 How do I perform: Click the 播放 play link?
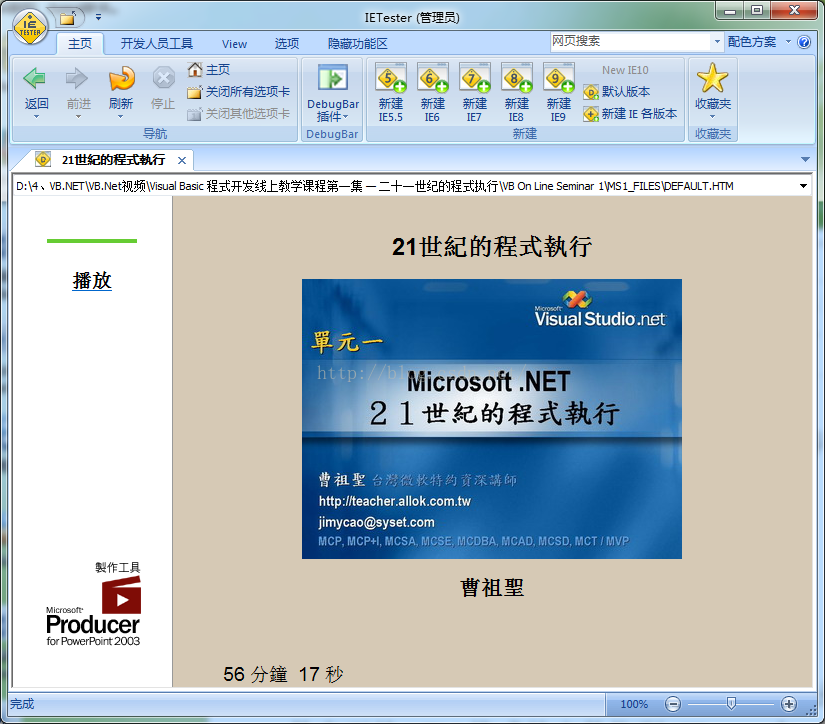[92, 280]
